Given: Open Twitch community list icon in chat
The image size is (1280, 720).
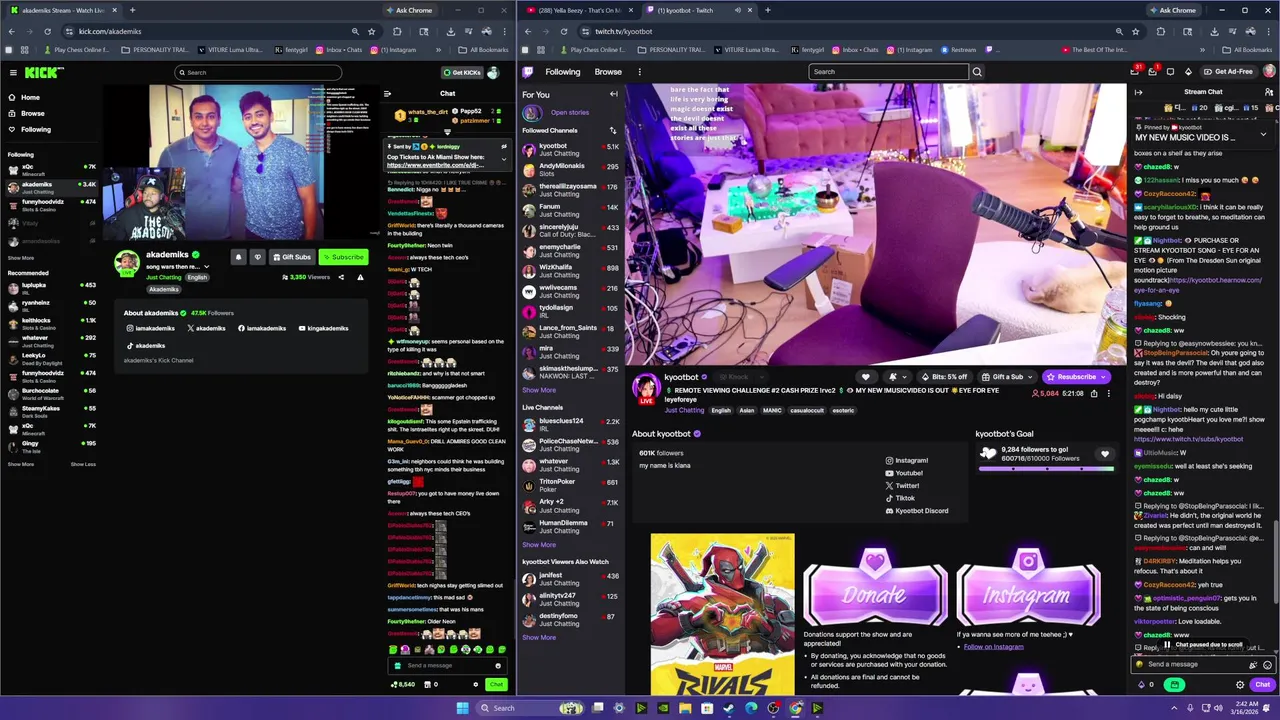Looking at the screenshot, I should tap(1269, 92).
